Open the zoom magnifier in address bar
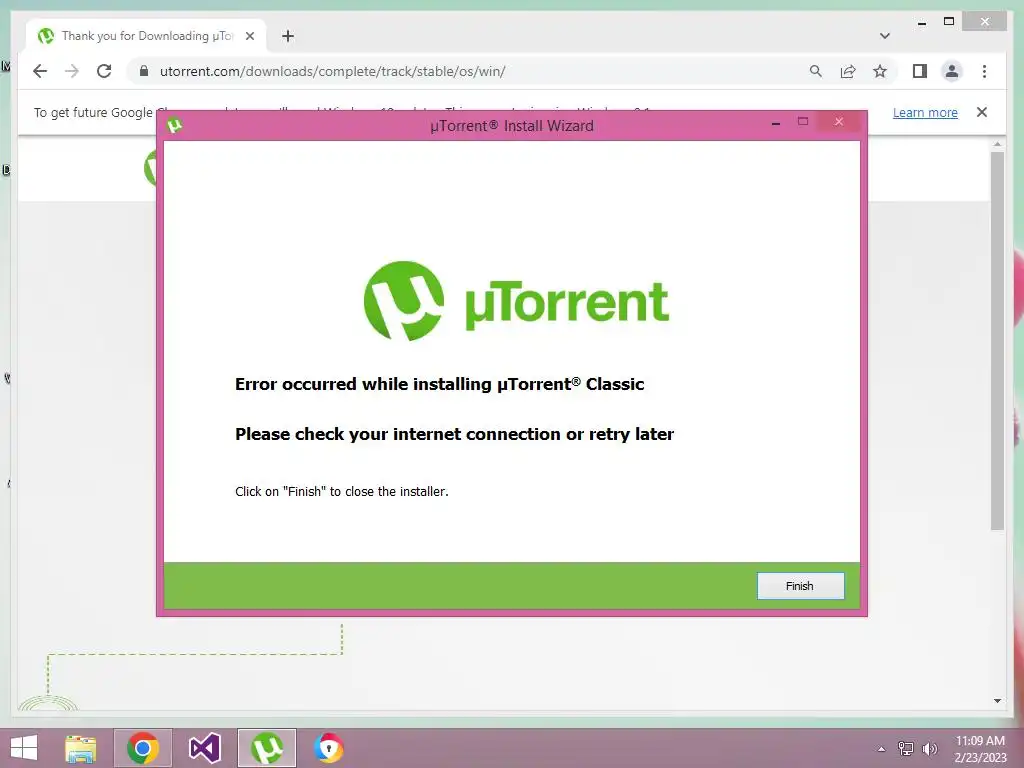The height and width of the screenshot is (768, 1024). point(816,71)
